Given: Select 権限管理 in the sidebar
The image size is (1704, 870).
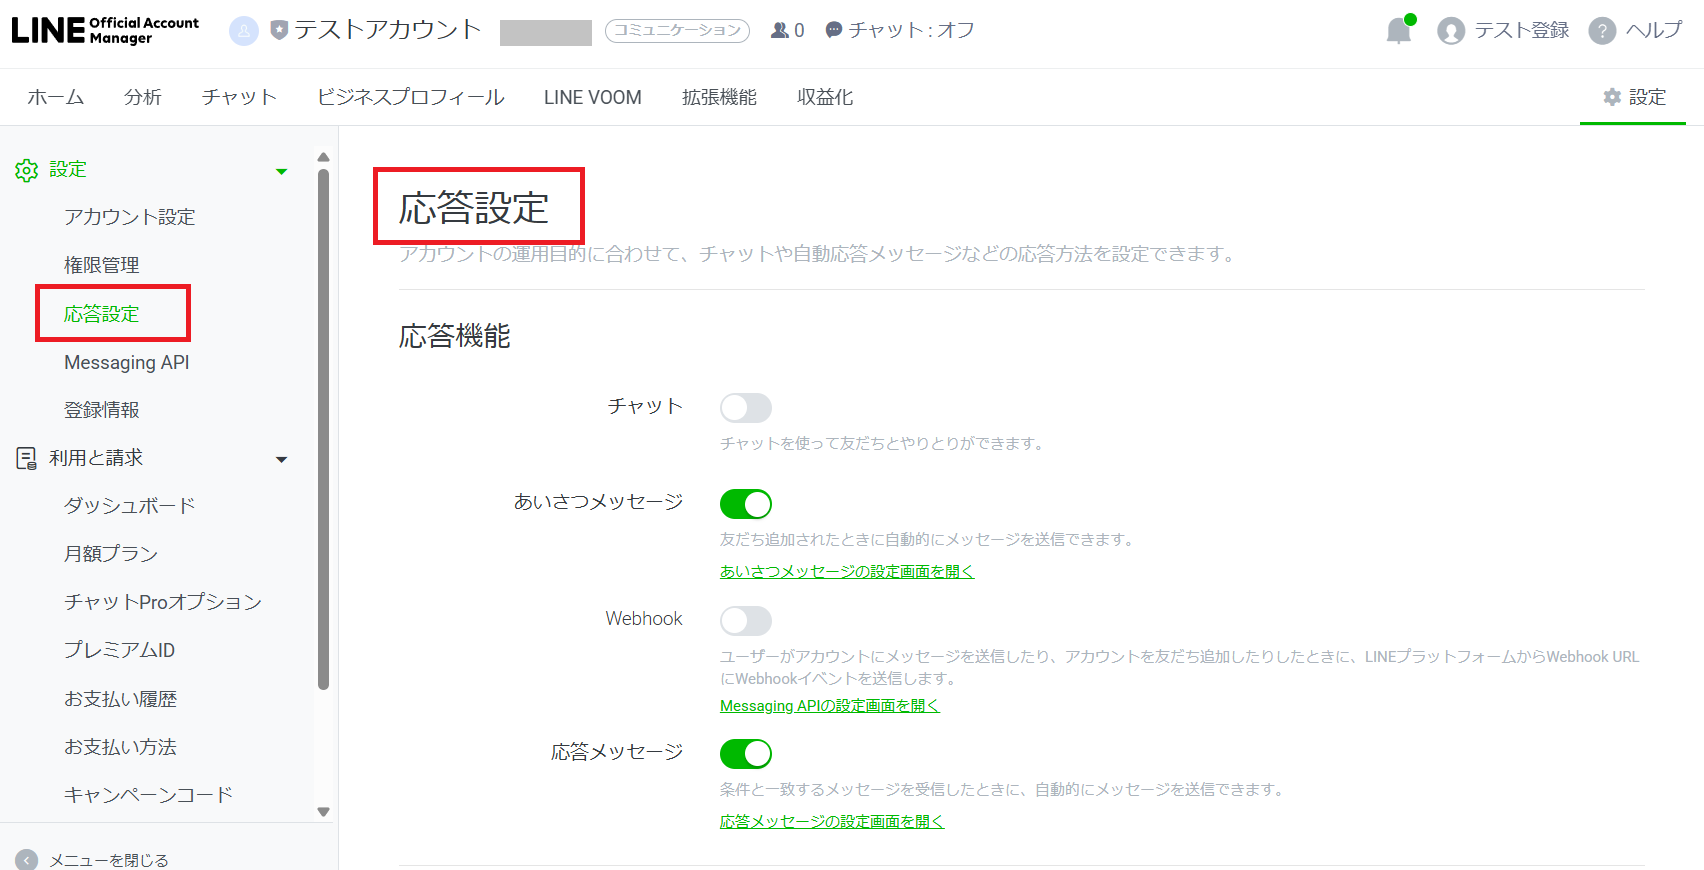Looking at the screenshot, I should (x=102, y=265).
